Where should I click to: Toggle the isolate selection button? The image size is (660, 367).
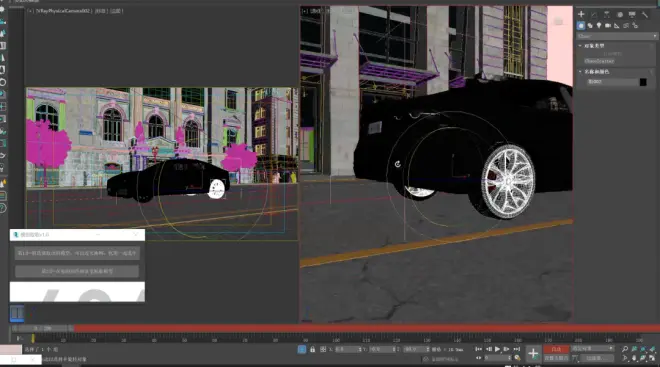click(x=302, y=349)
